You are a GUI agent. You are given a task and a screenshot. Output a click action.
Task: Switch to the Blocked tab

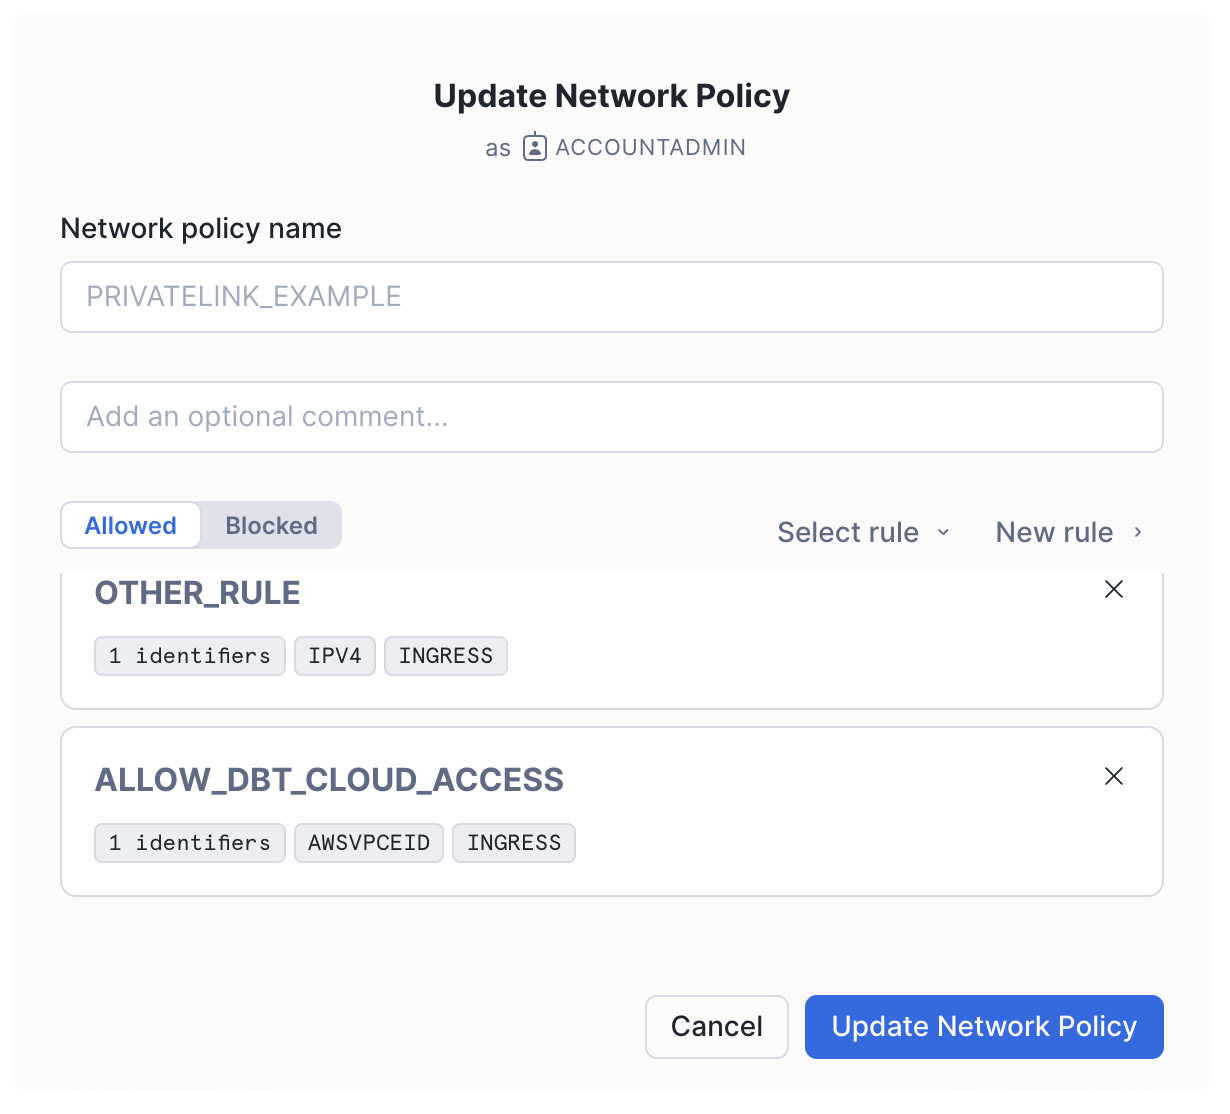click(270, 525)
